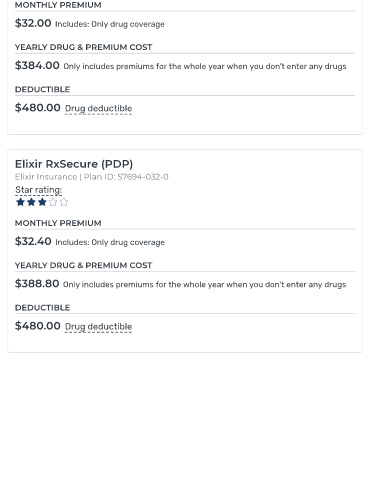This screenshot has height=480, width=370.
Task: Click the third filled star in rating
Action: (x=42, y=202)
